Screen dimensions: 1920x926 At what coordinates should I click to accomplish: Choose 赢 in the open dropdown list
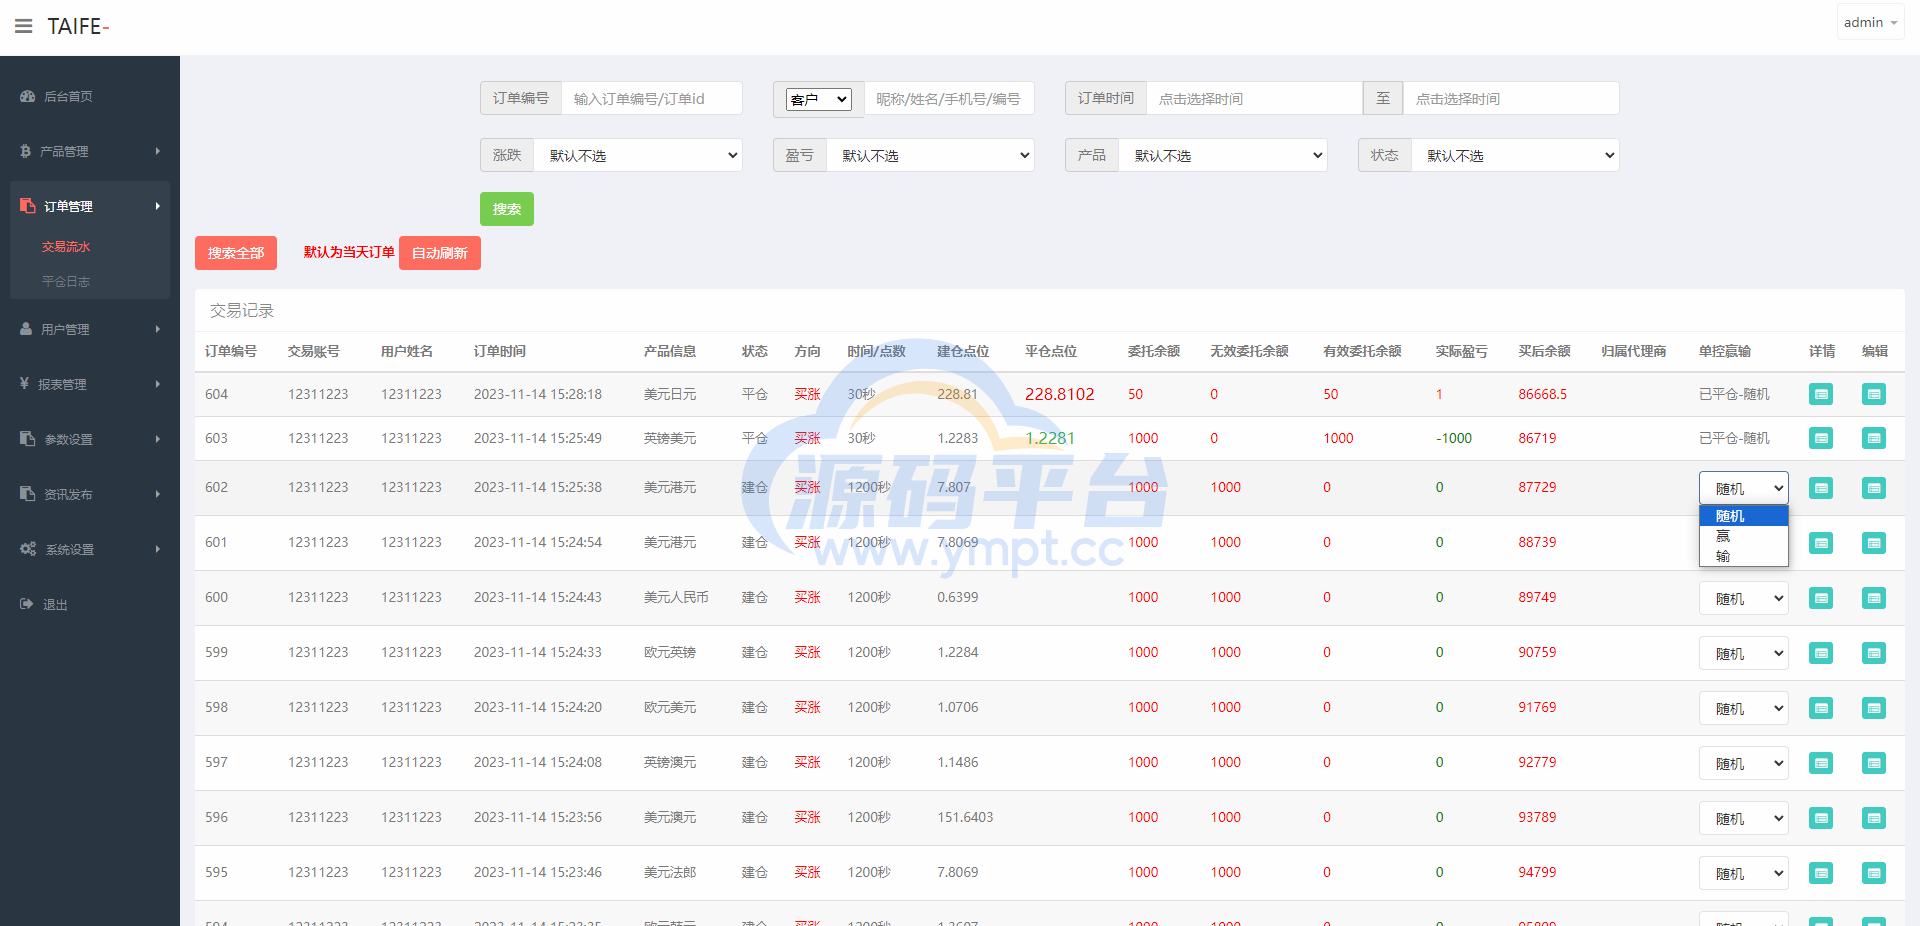point(1743,536)
